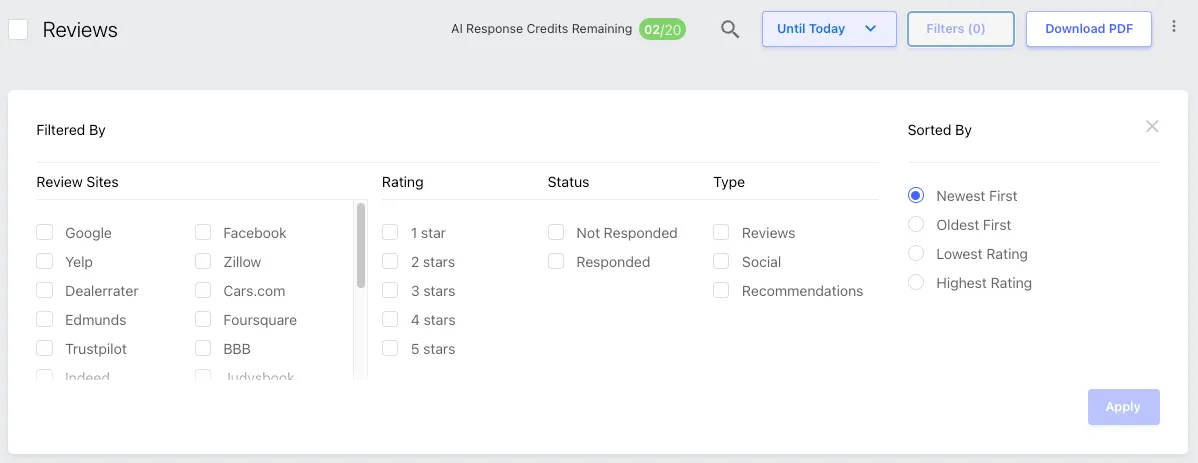Viewport: 1198px width, 463px height.
Task: Enable the Yelp filter checkbox
Action: click(45, 261)
